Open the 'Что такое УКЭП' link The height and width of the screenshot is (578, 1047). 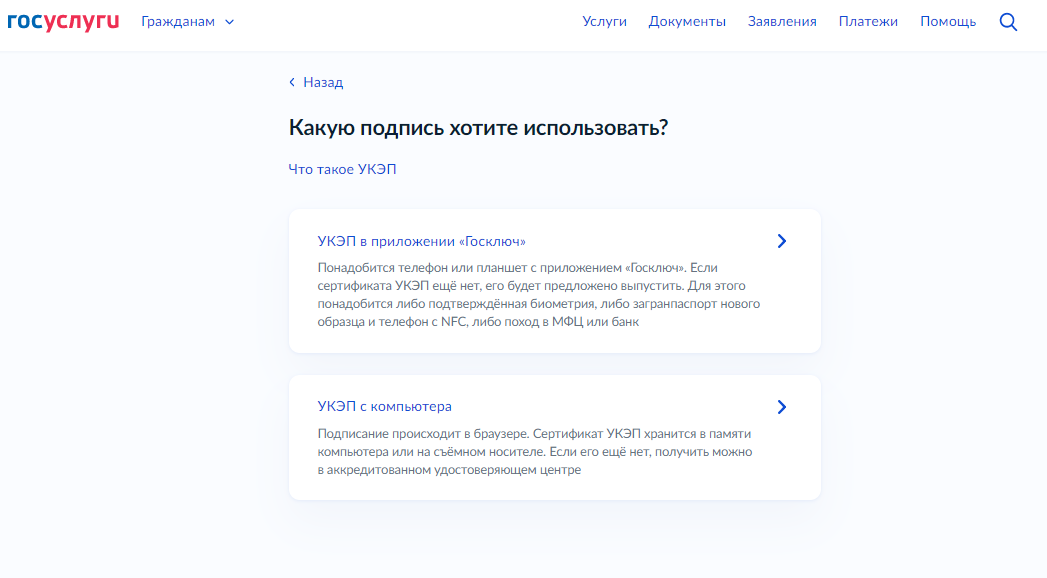click(x=342, y=170)
